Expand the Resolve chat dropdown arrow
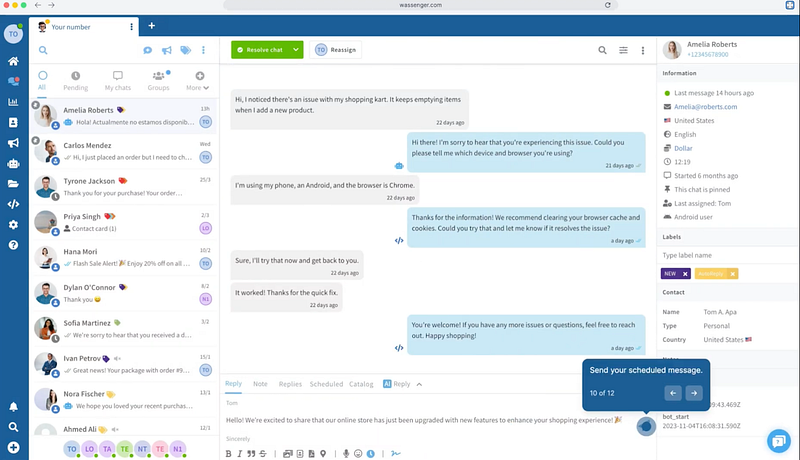800x460 pixels. [297, 50]
